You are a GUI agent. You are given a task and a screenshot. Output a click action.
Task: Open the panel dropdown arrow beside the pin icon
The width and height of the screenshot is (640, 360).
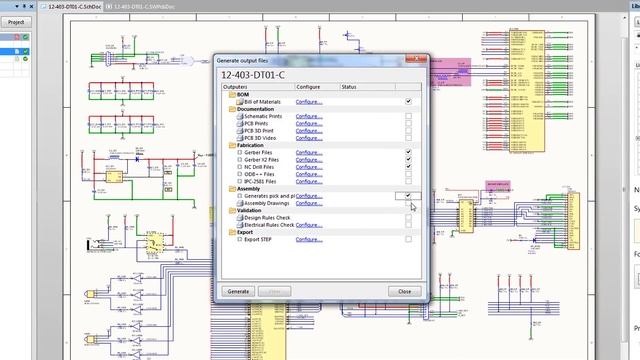(x=17, y=6)
